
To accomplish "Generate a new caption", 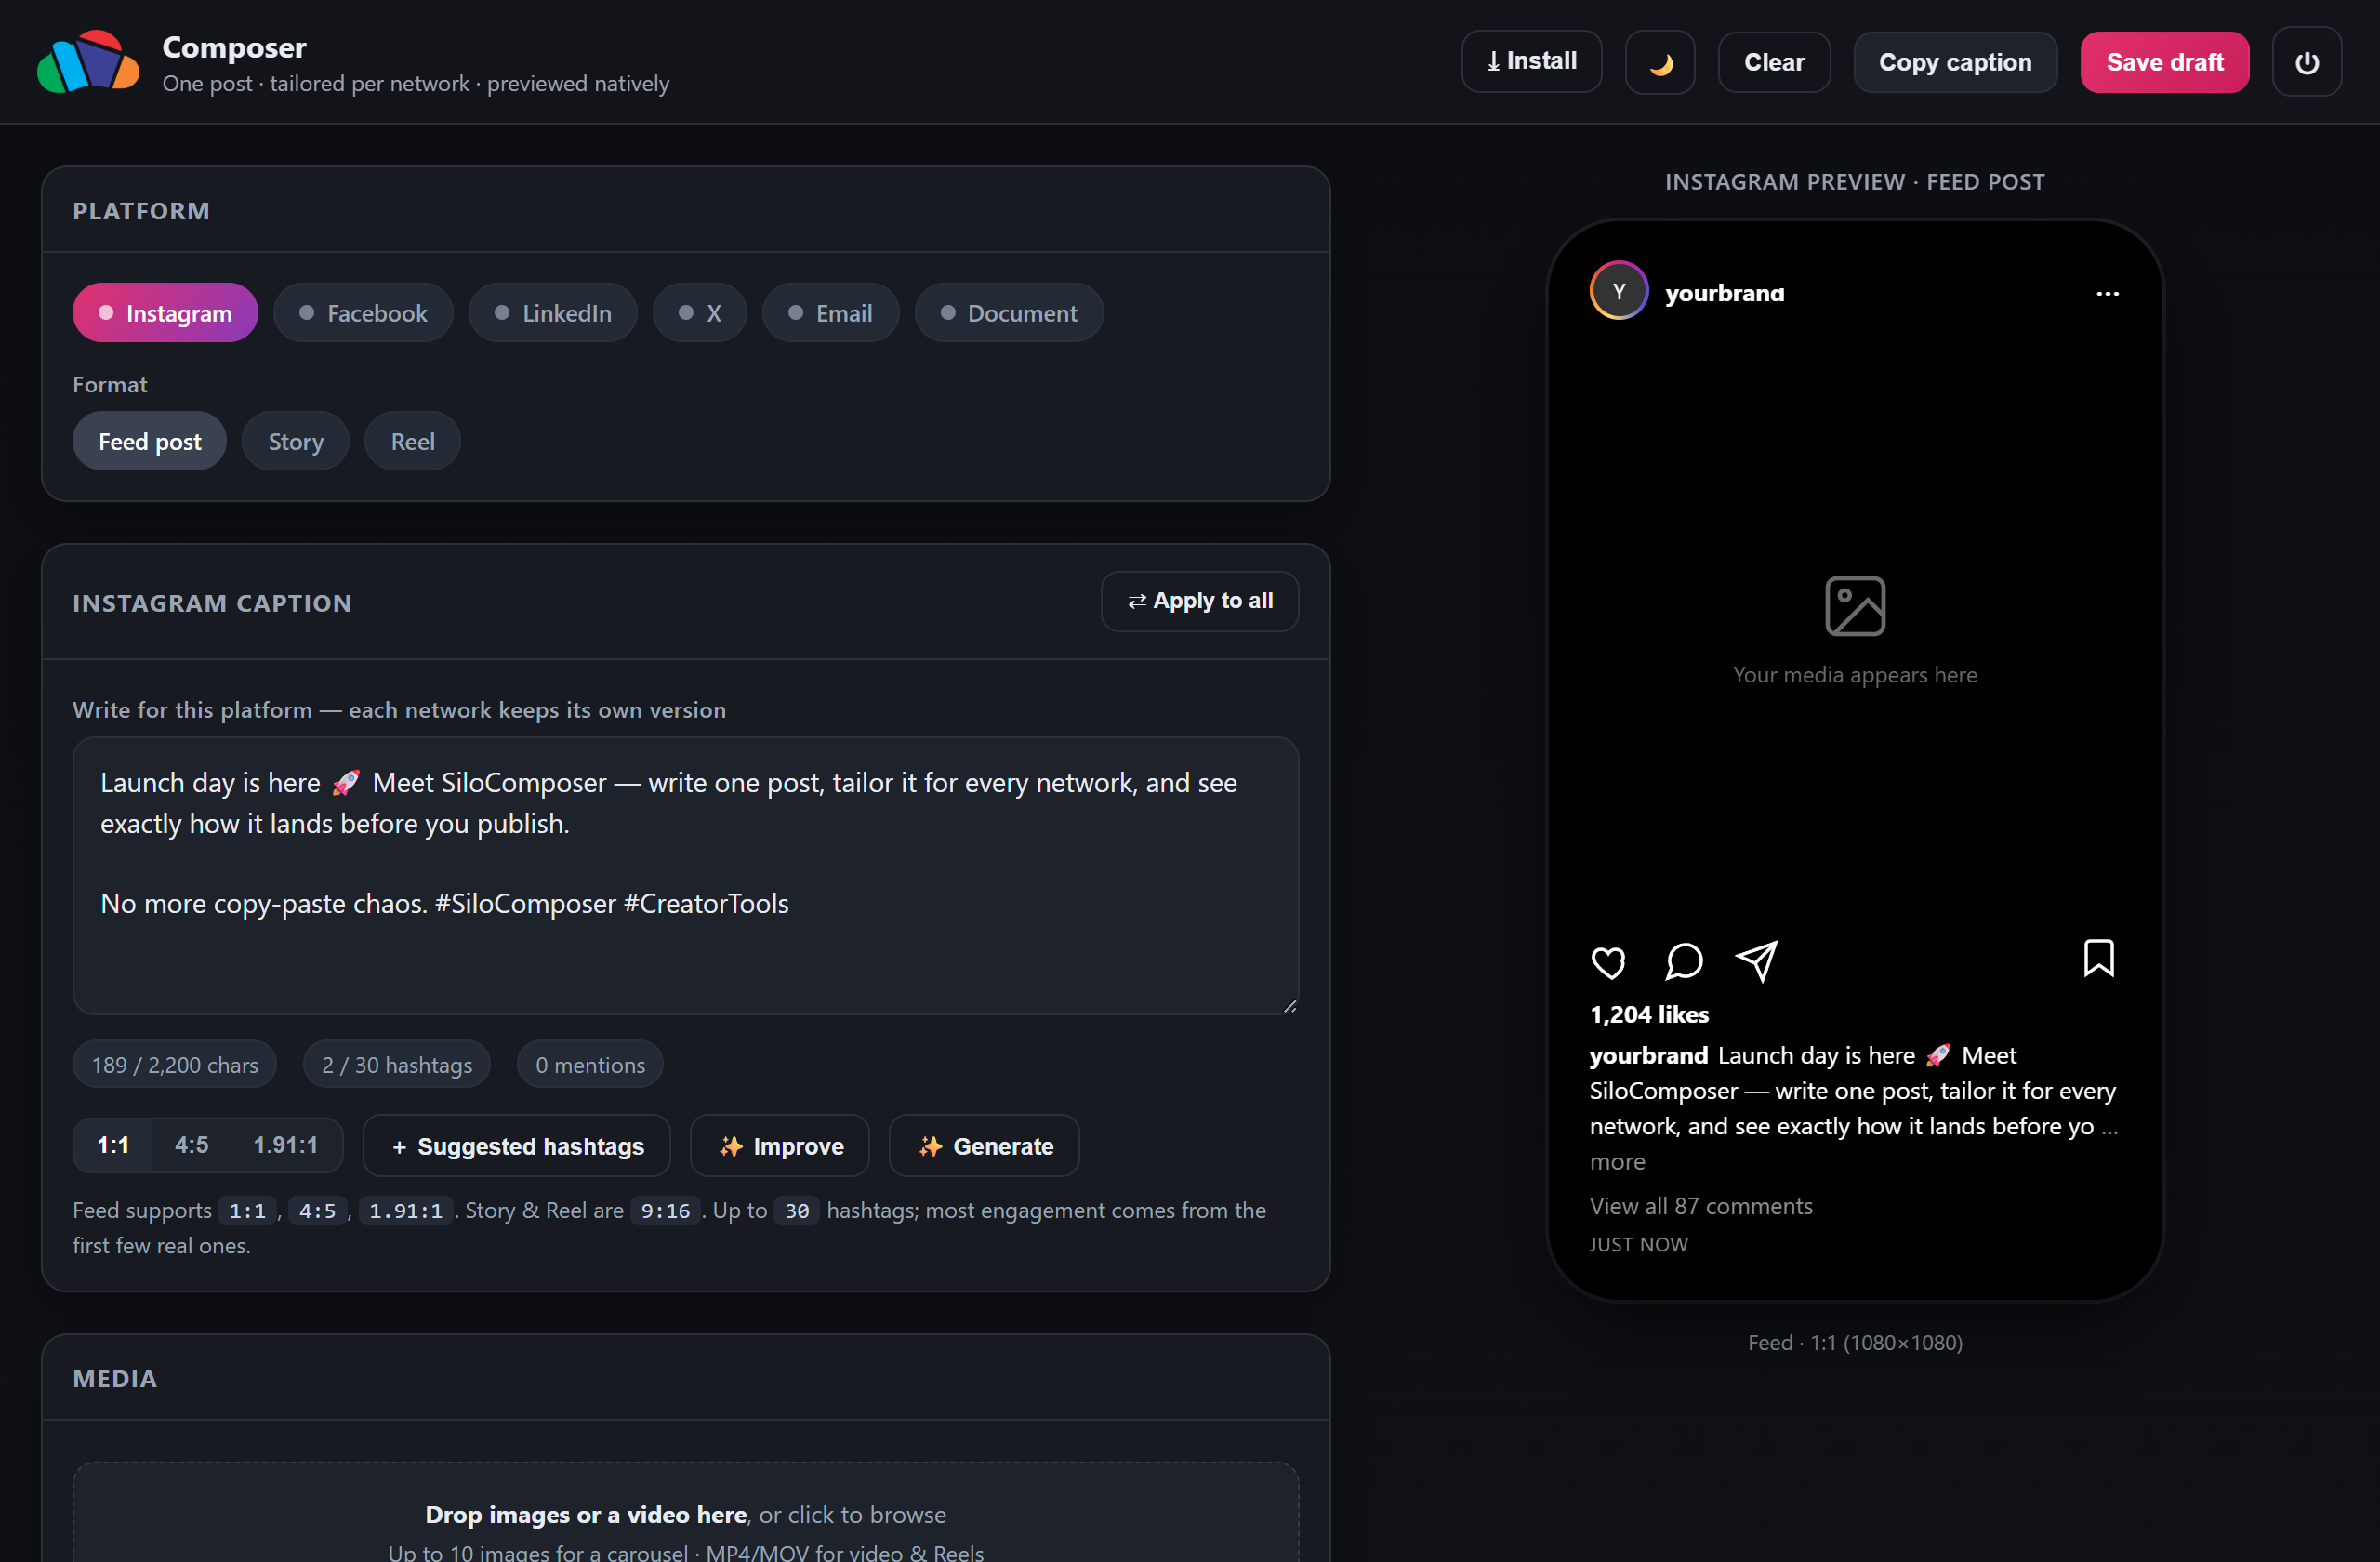I will click(x=984, y=1146).
